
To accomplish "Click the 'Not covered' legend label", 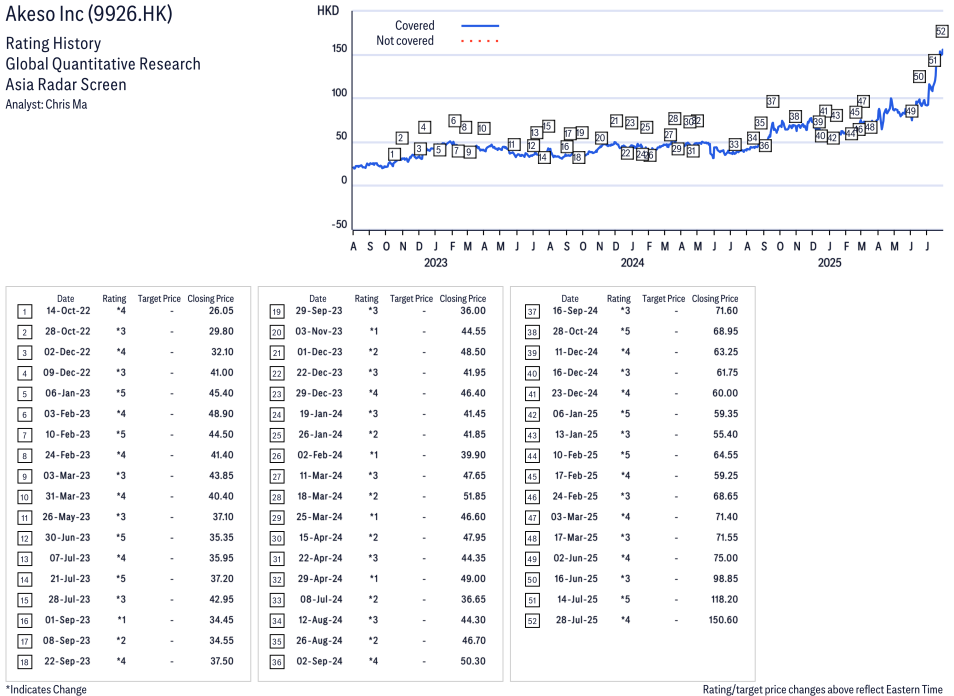I will (x=405, y=41).
